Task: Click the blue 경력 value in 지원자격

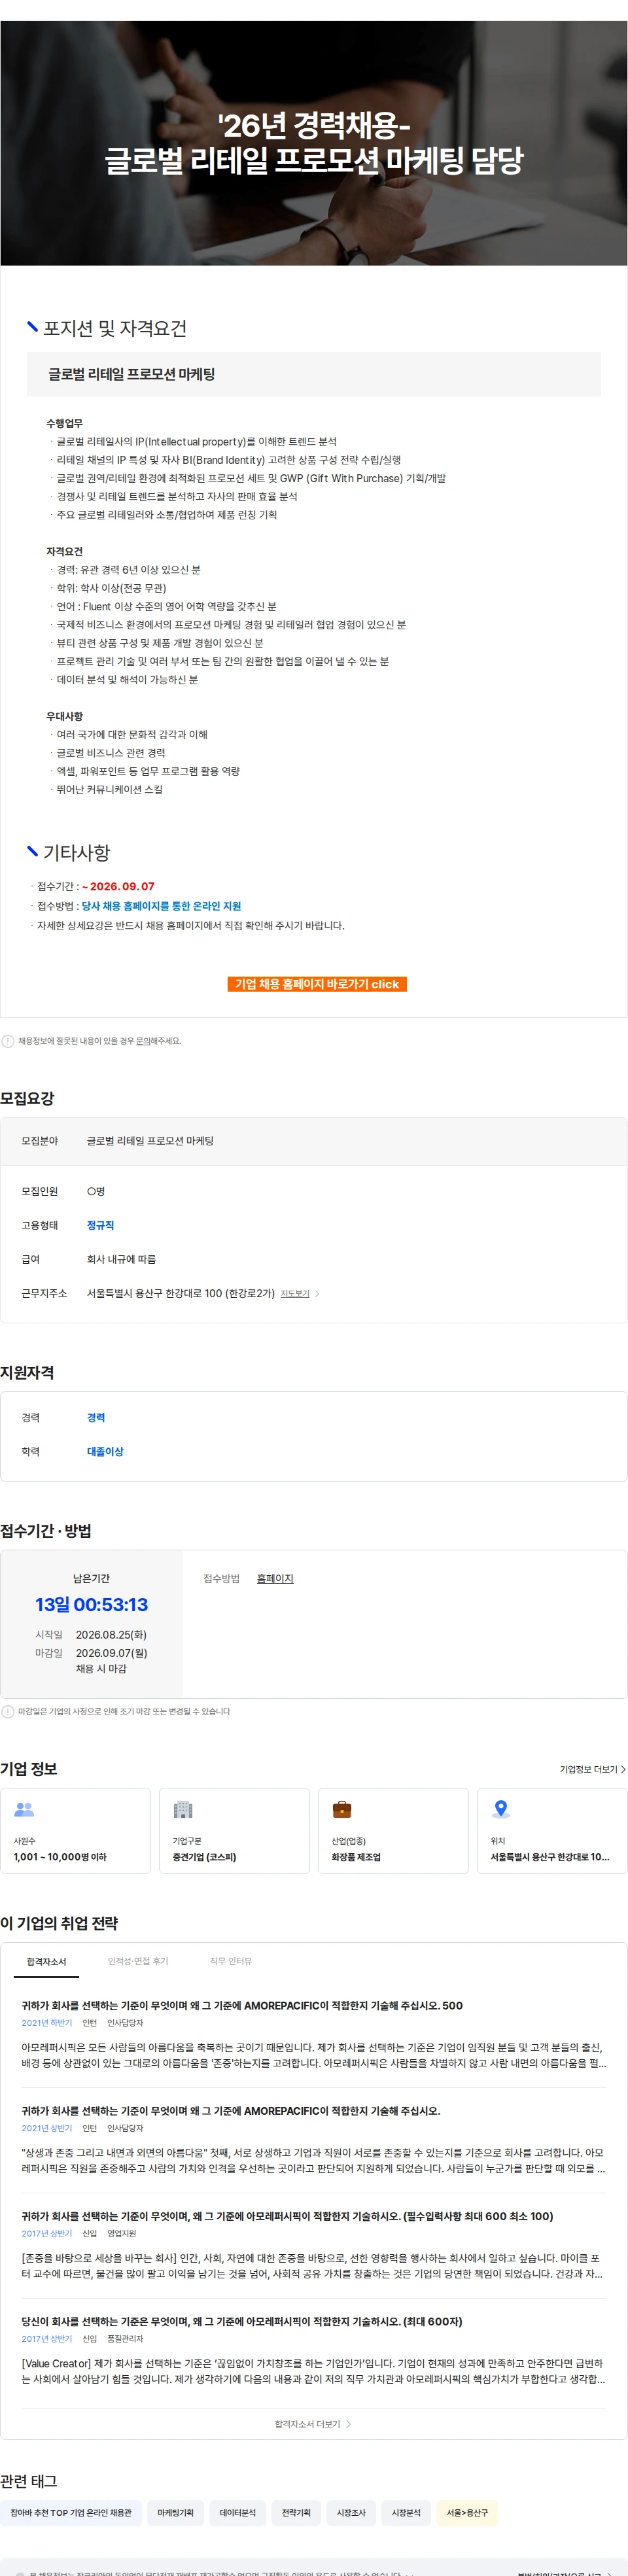Action: (96, 1417)
